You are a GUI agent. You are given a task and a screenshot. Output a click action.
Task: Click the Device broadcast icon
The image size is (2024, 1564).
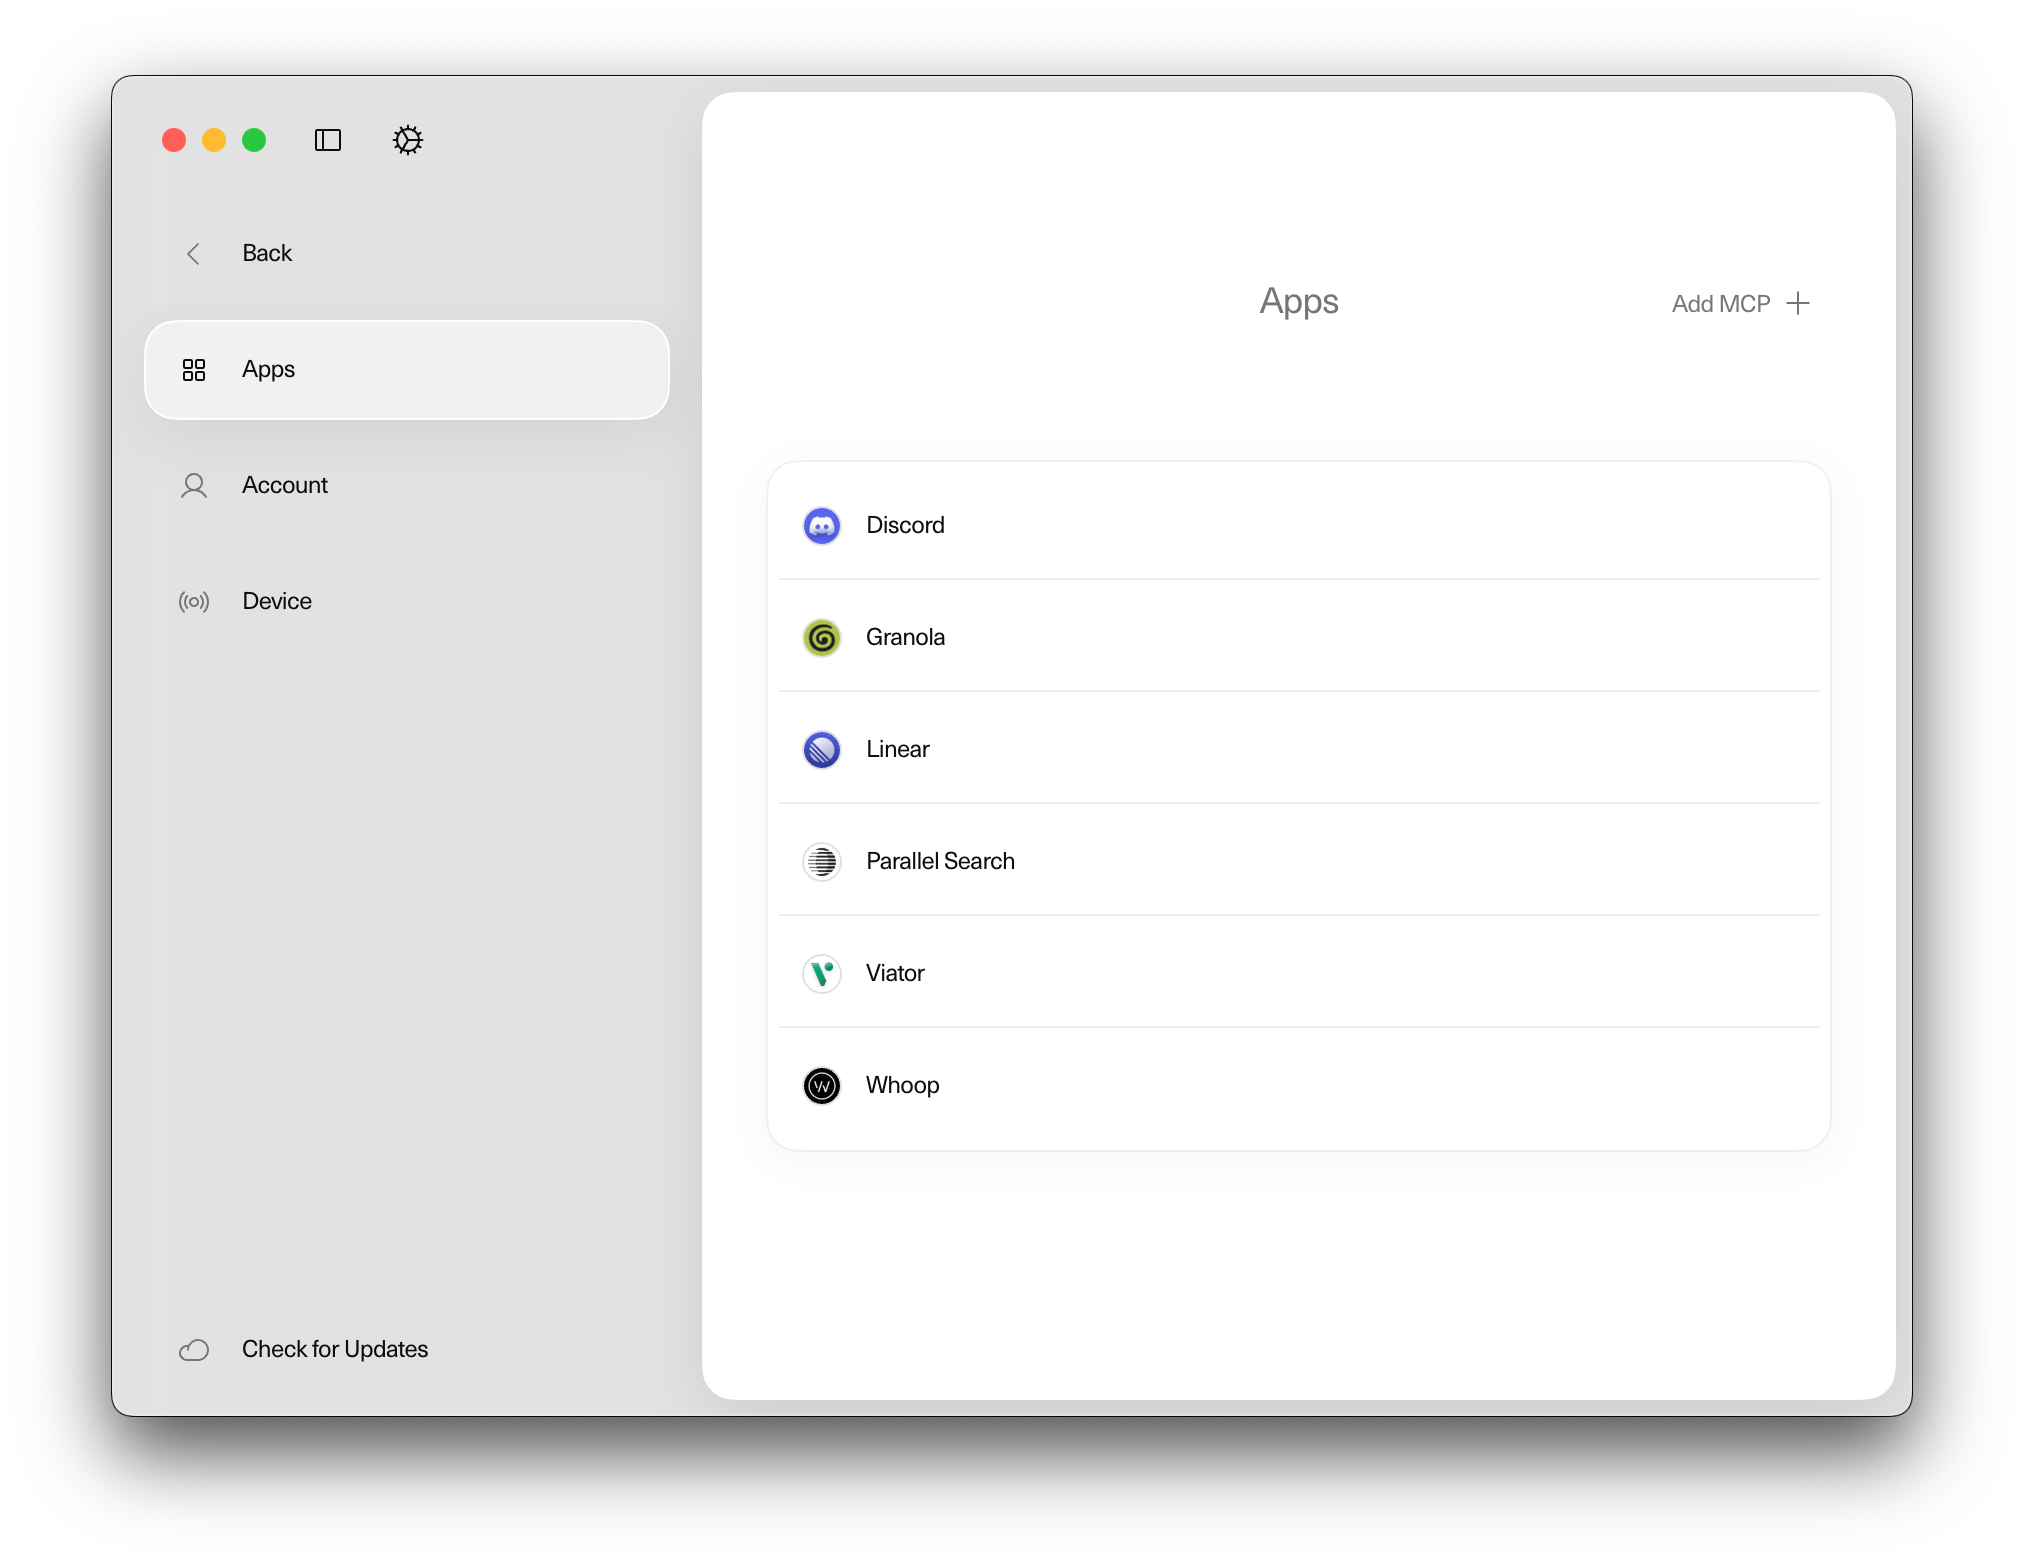194,602
